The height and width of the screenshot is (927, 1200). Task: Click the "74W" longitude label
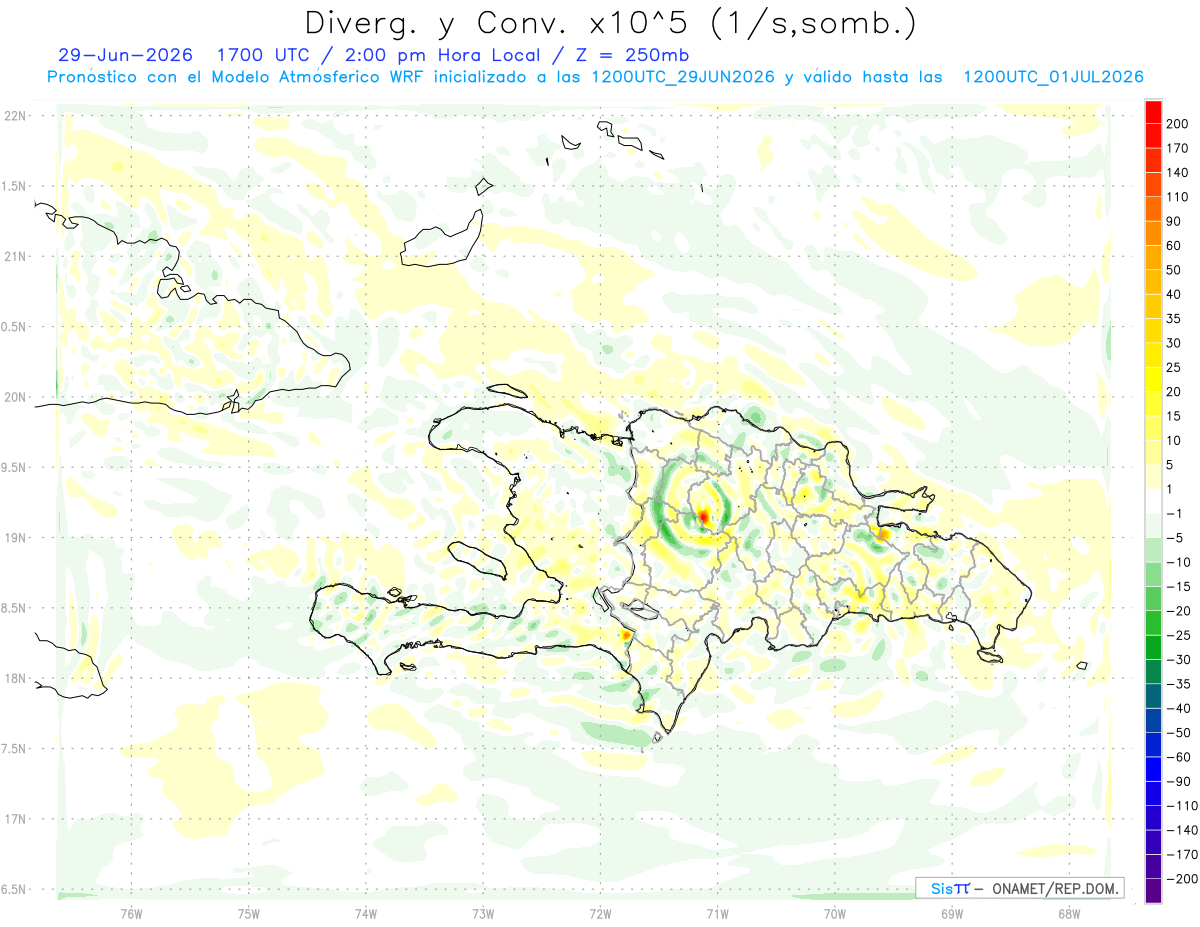point(366,913)
